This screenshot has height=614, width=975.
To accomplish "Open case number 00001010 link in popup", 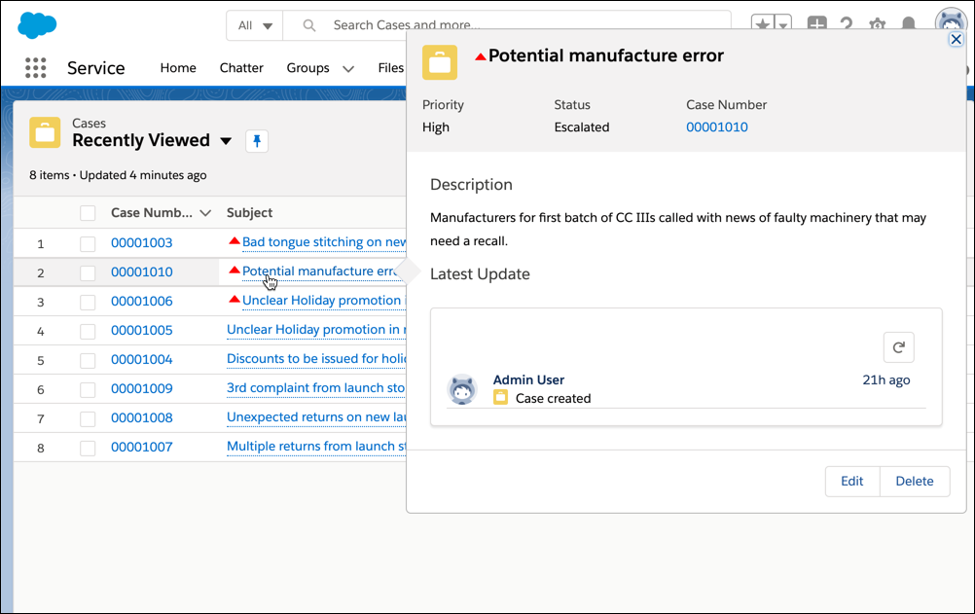I will (x=716, y=127).
